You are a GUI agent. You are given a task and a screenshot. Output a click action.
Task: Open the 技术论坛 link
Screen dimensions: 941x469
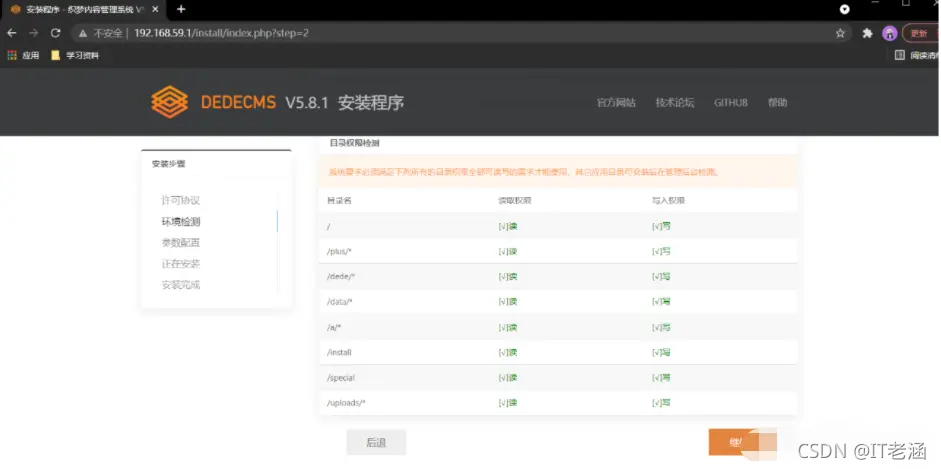point(675,103)
